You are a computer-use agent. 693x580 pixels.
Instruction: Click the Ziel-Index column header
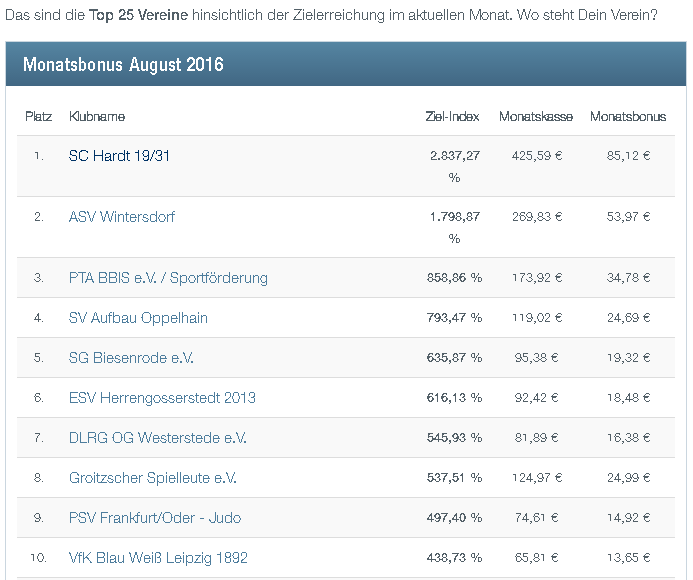(452, 117)
